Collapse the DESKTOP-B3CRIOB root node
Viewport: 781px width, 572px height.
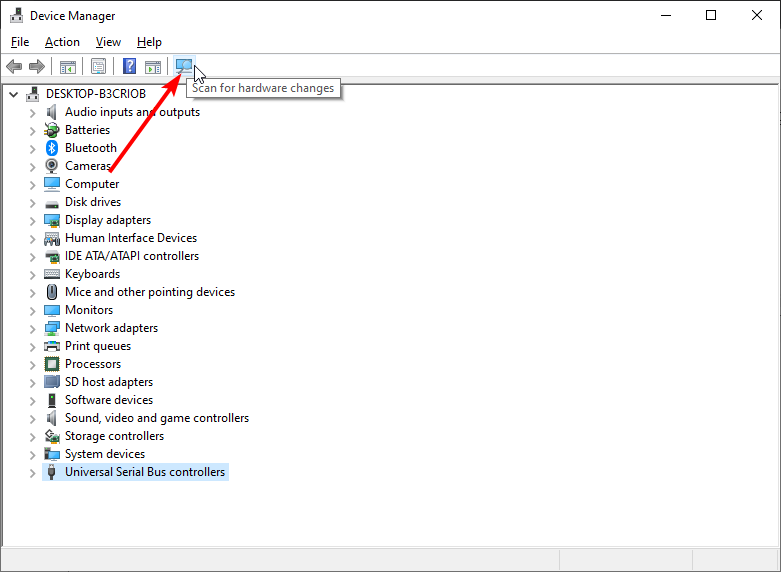point(13,94)
